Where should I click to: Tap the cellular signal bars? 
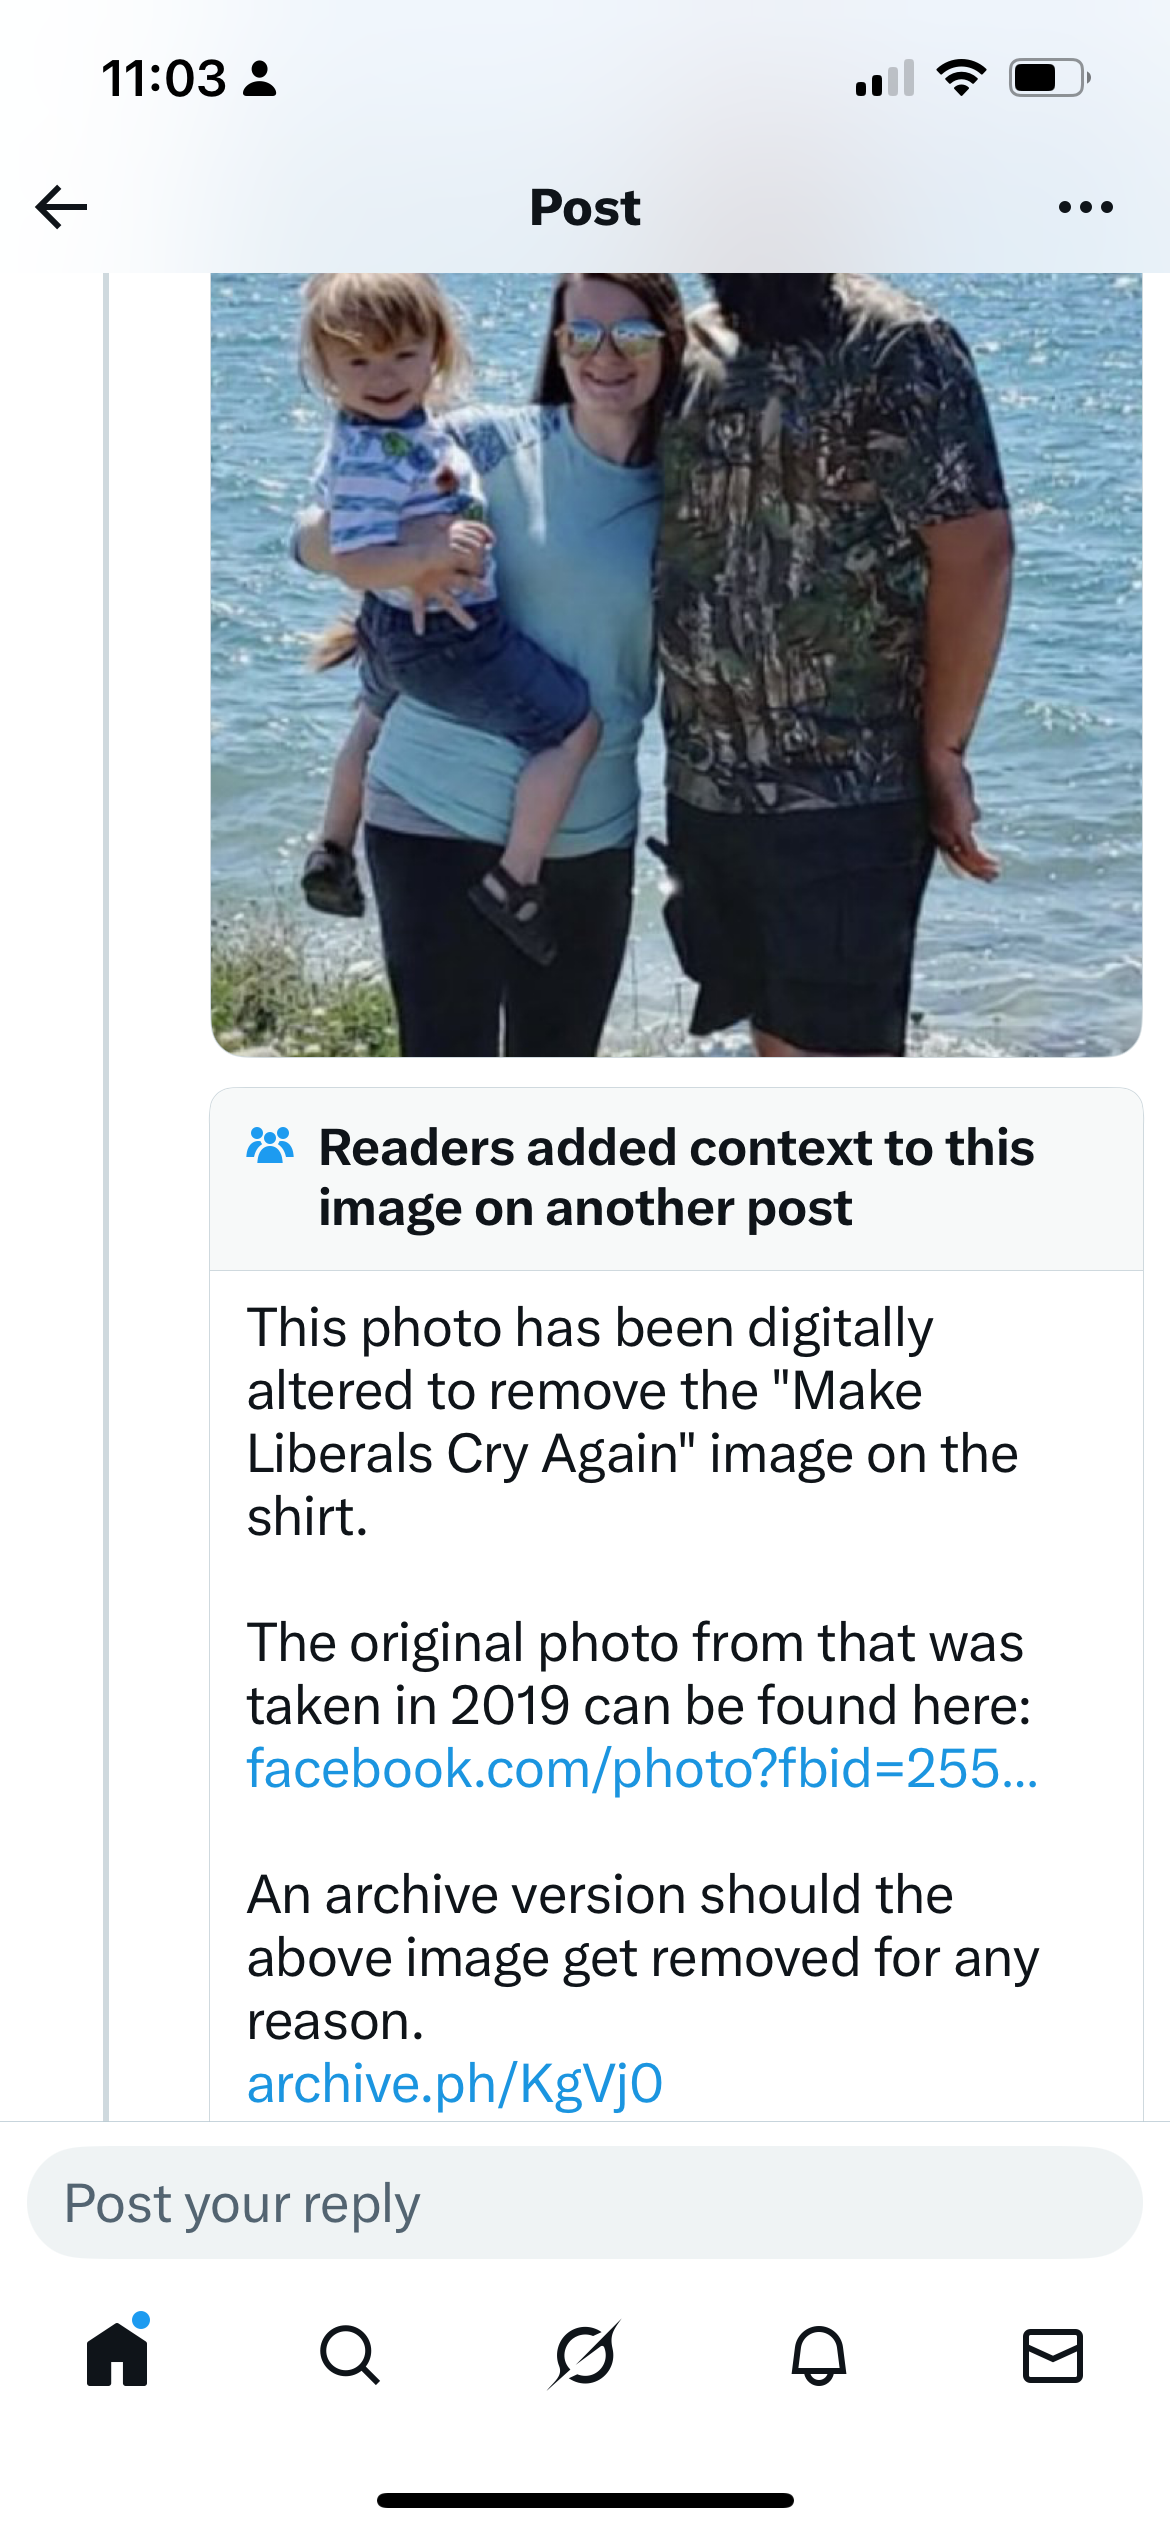point(885,78)
